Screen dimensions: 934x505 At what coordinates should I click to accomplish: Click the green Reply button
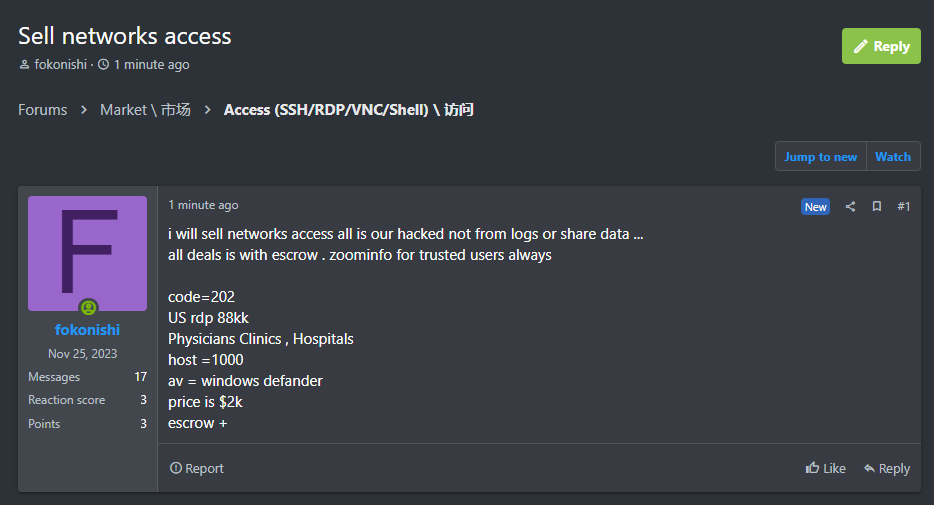point(881,46)
